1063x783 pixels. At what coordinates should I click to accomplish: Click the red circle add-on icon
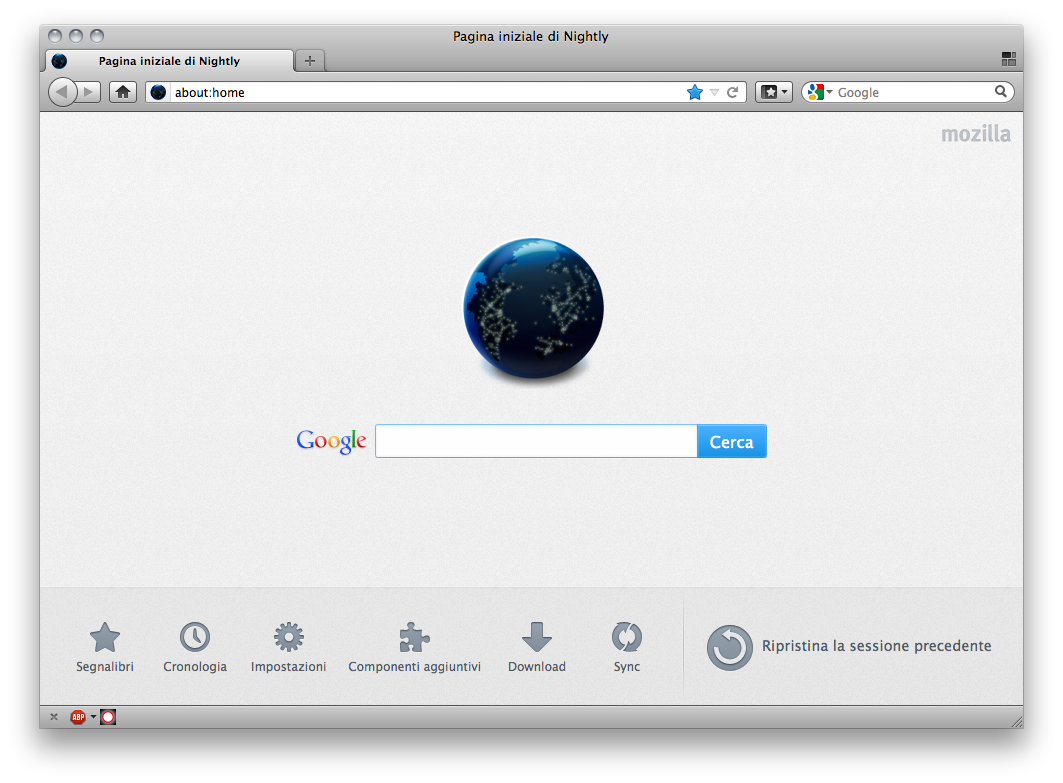coord(108,717)
